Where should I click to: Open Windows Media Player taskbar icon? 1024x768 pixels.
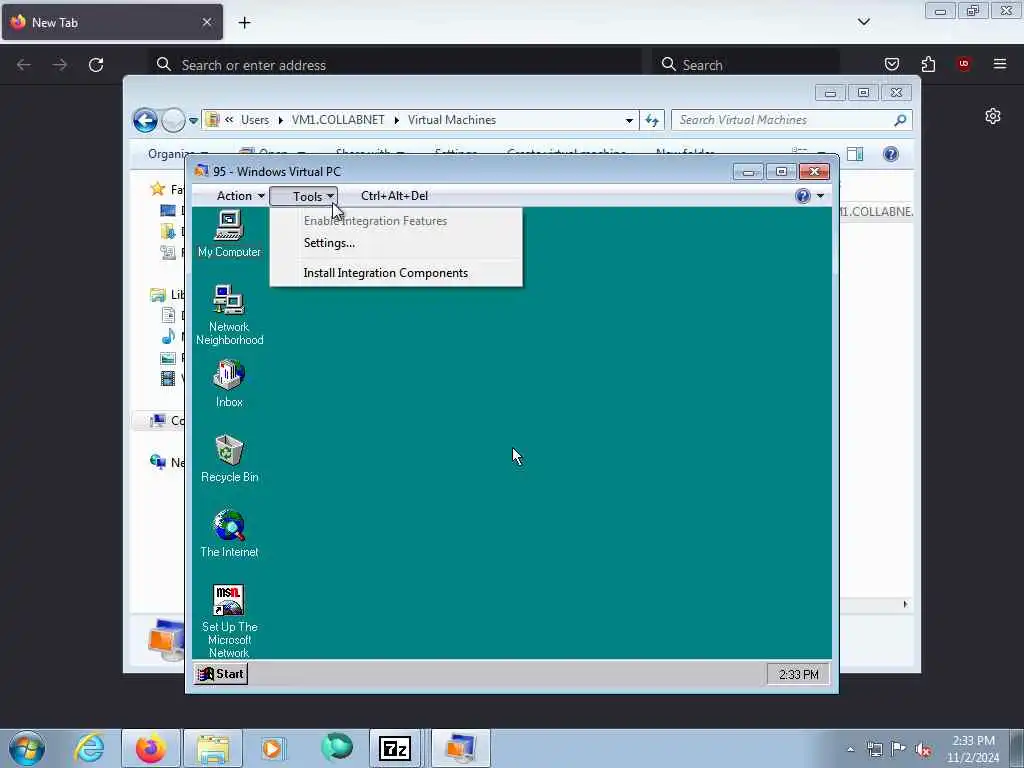[x=272, y=748]
